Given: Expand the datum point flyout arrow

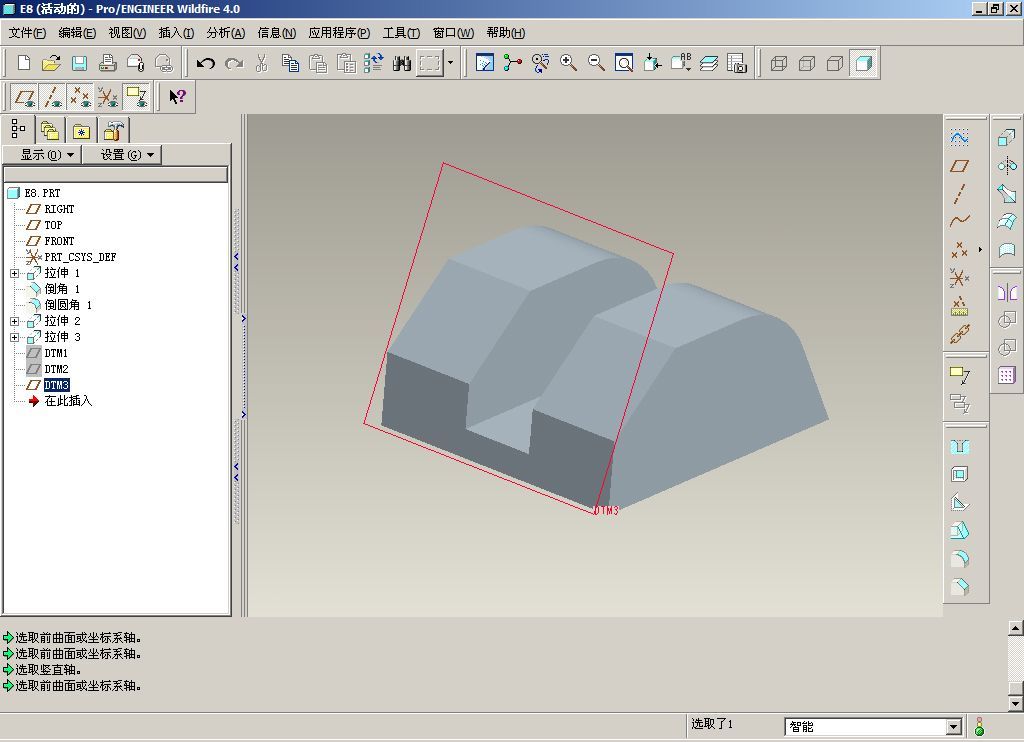Looking at the screenshot, I should point(980,250).
